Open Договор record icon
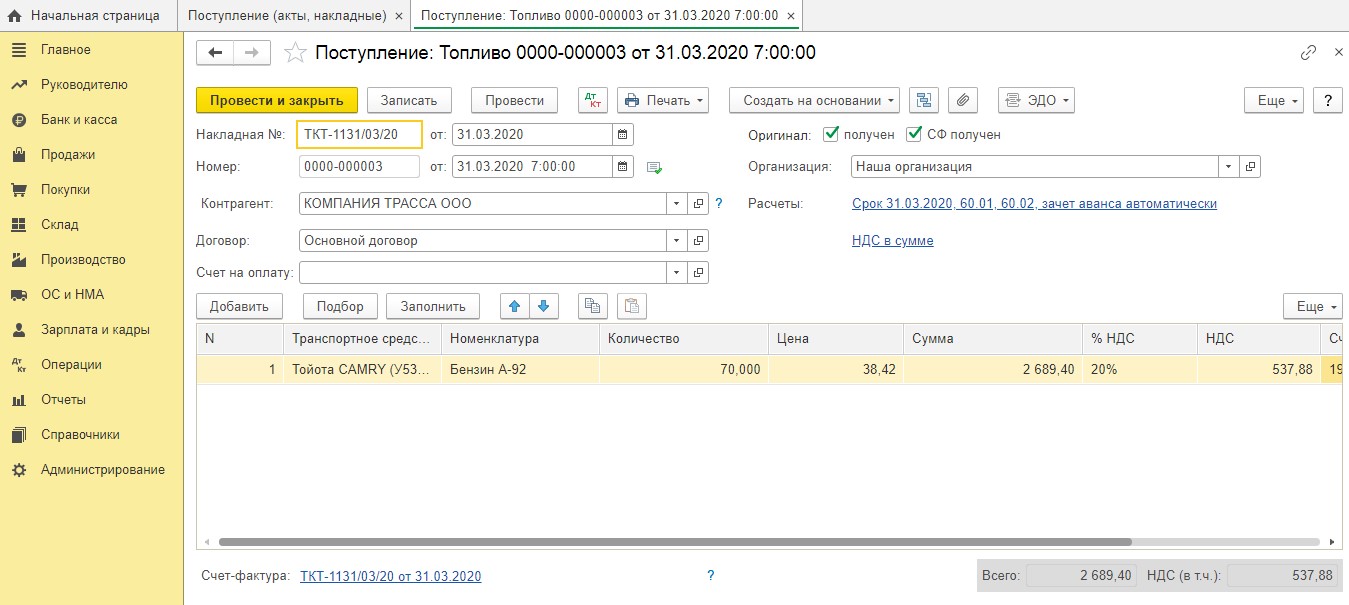This screenshot has width=1349, height=605. [698, 241]
